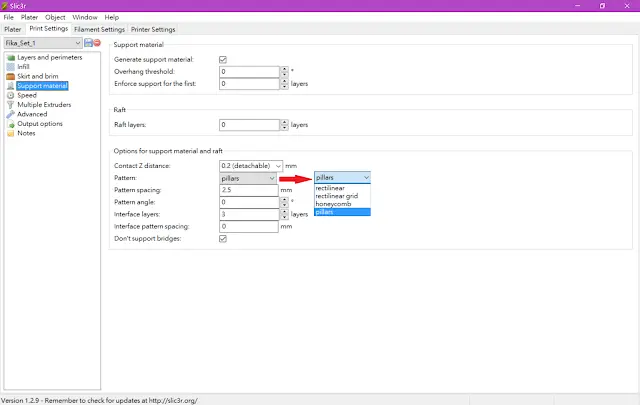Decrease Enforce support layers with down arrow

(284, 87)
